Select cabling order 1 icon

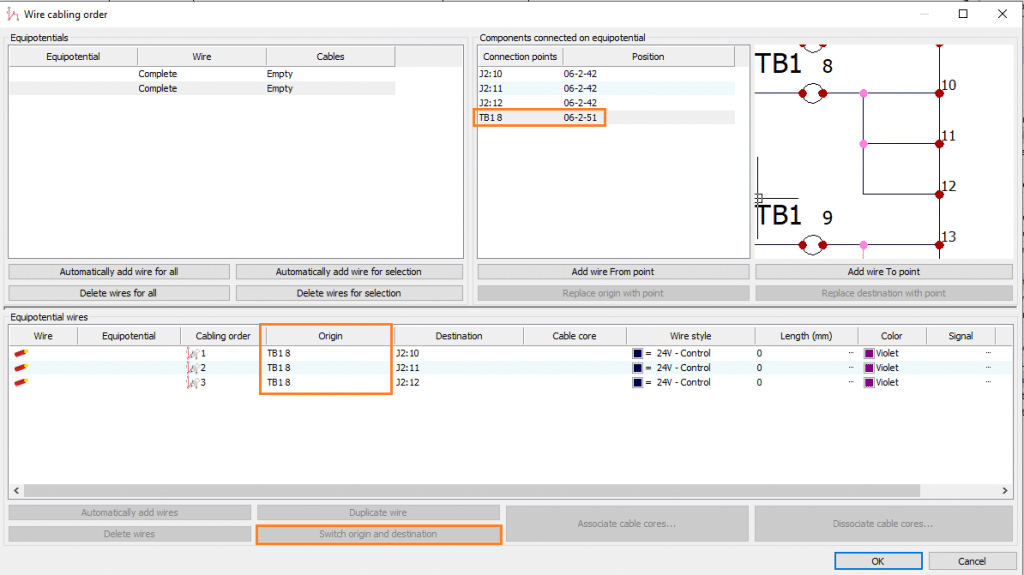[x=192, y=353]
